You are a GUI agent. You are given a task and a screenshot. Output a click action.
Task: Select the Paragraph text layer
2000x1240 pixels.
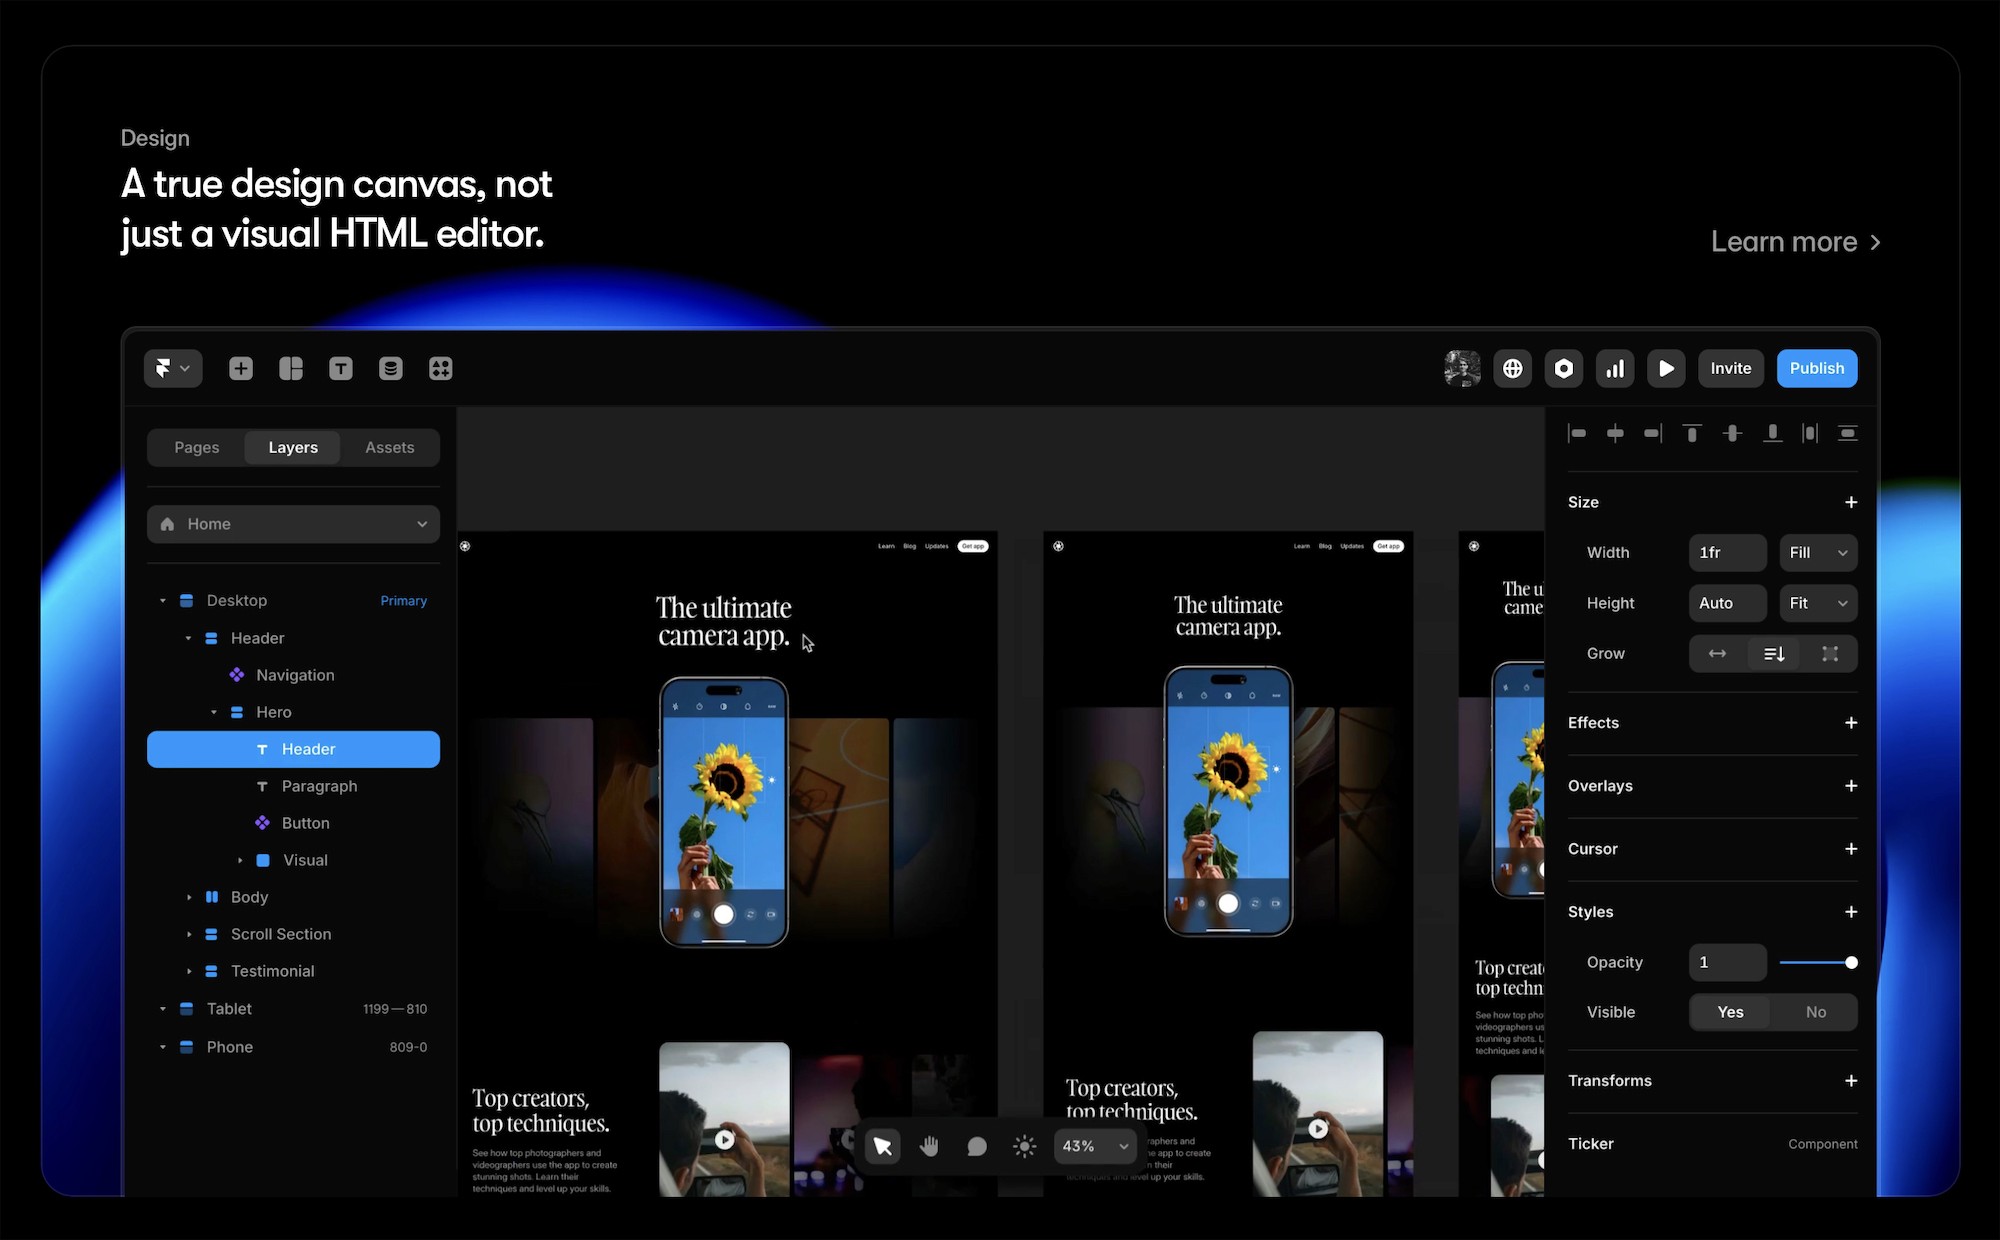[293, 786]
